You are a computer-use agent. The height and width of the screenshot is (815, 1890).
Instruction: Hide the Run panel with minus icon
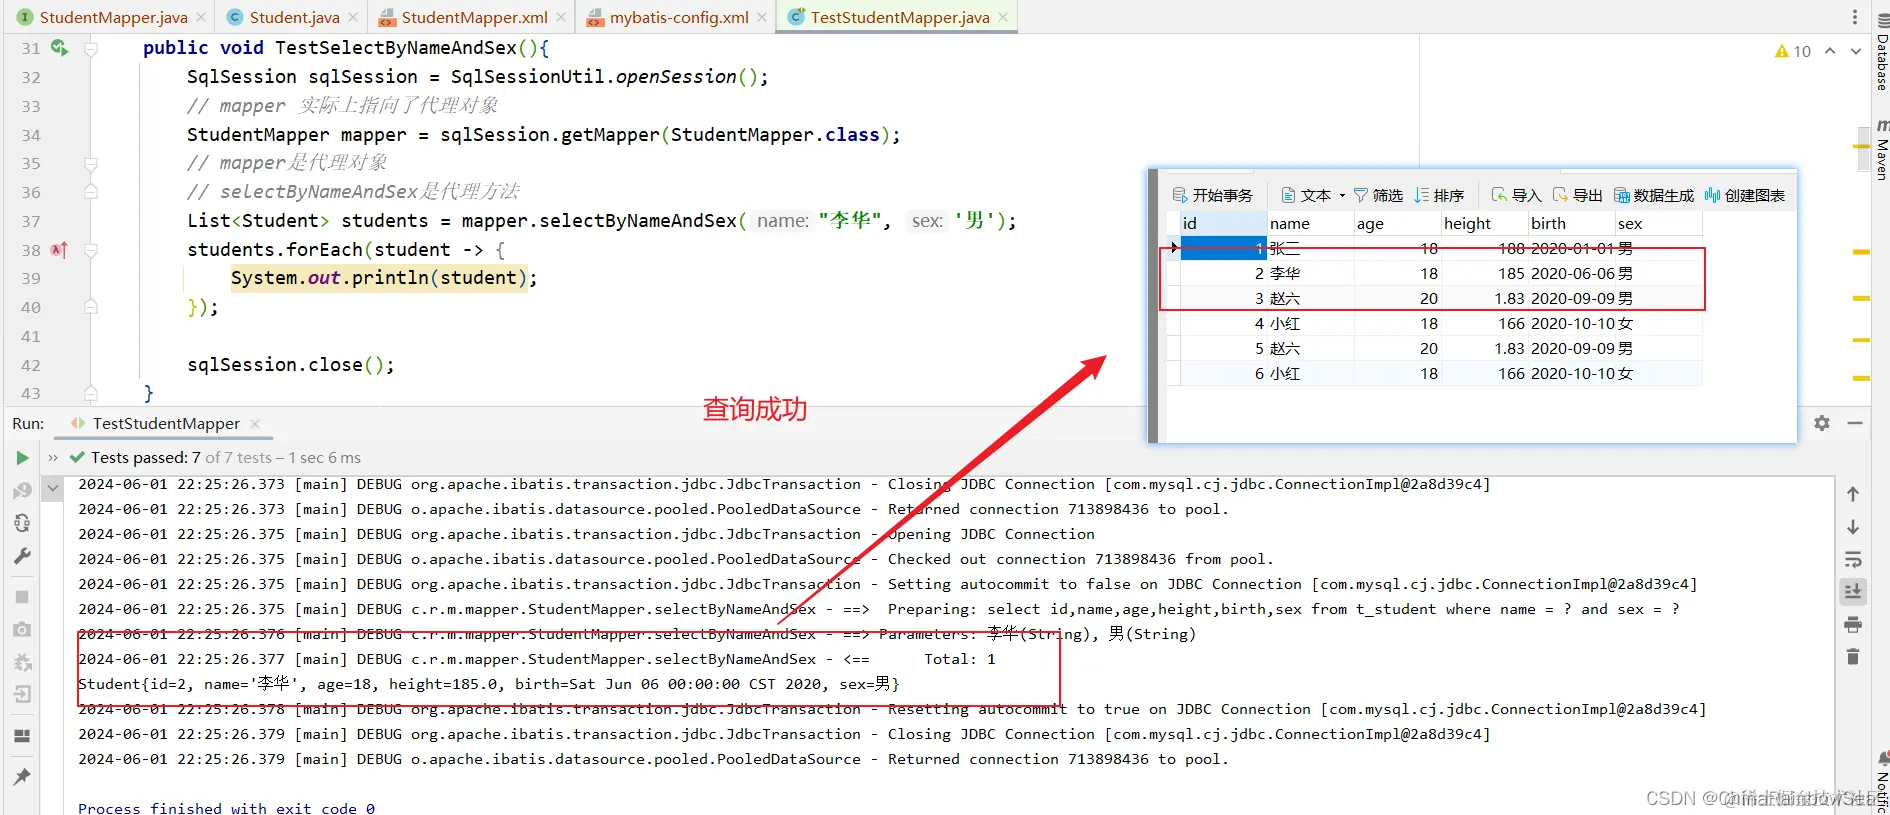tap(1855, 423)
